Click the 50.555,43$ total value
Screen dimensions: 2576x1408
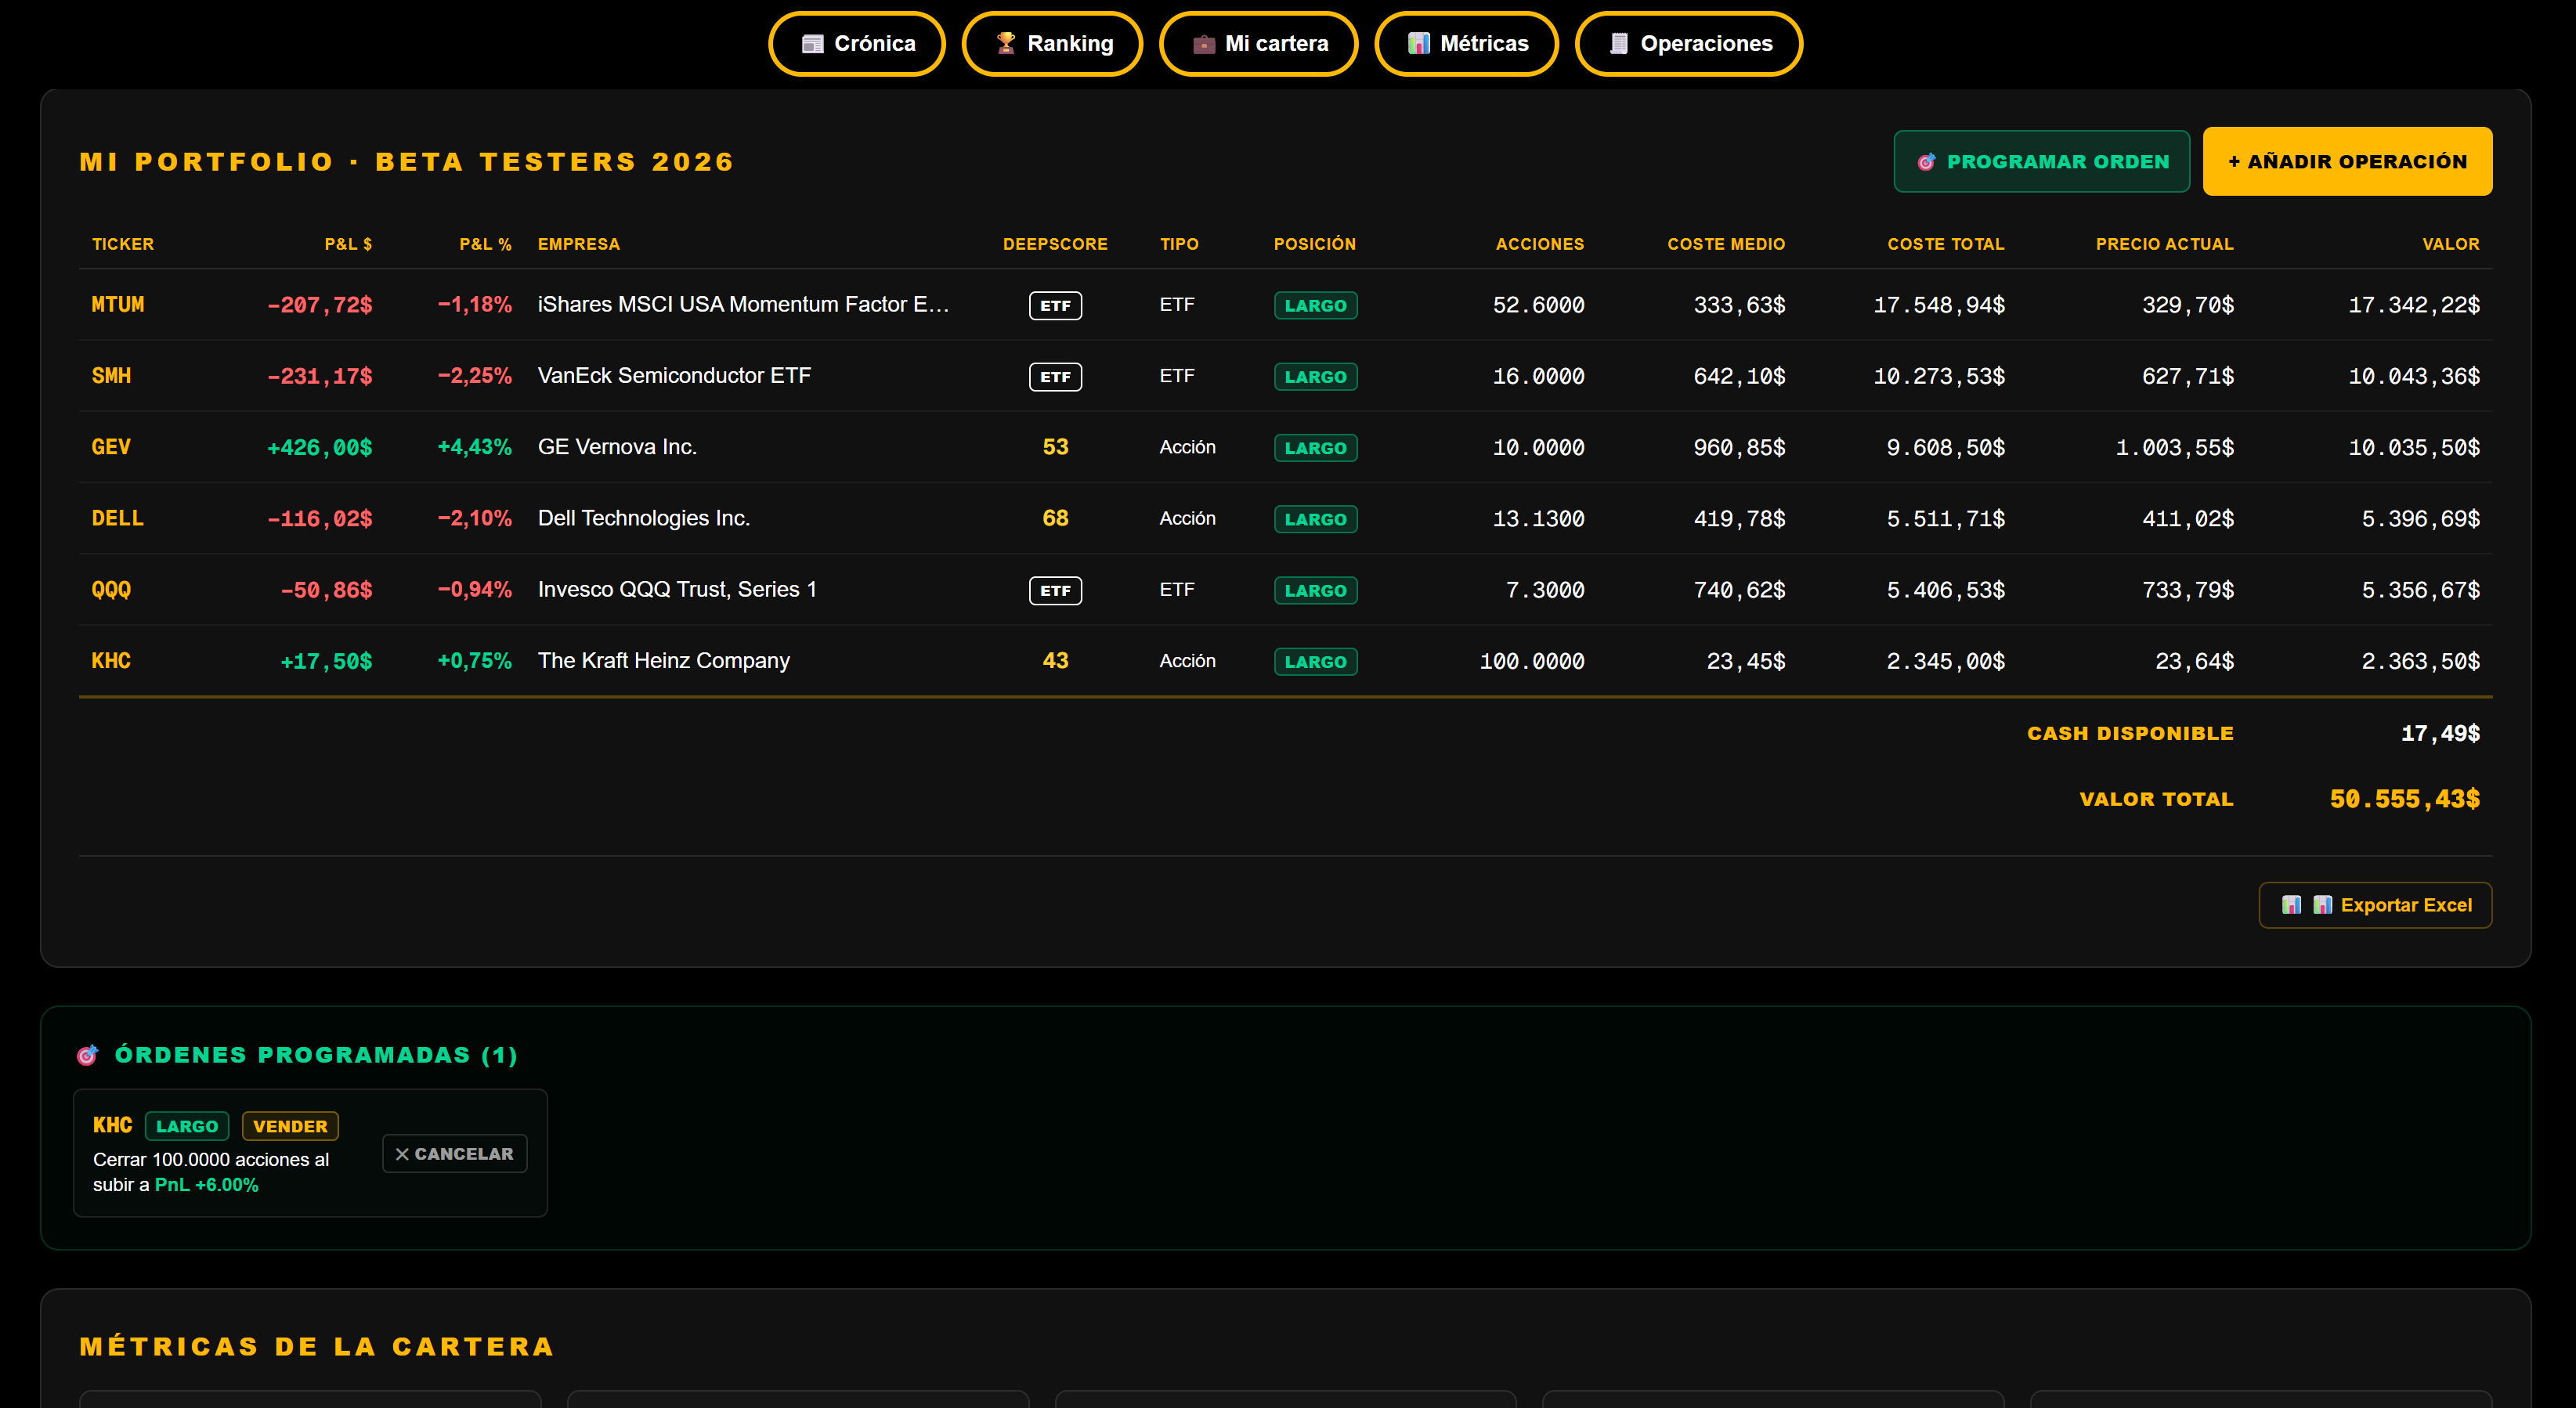2404,799
